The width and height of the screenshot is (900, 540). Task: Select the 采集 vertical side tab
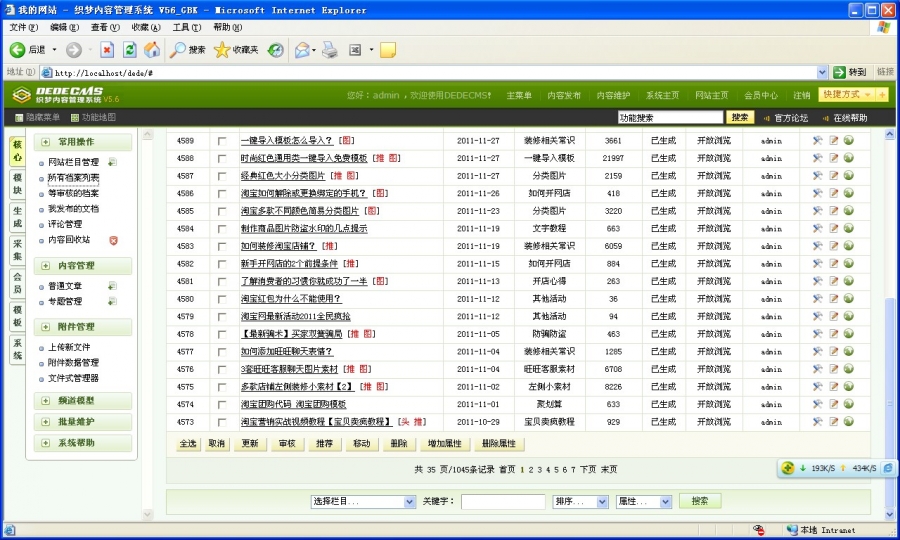pyautogui.click(x=17, y=250)
